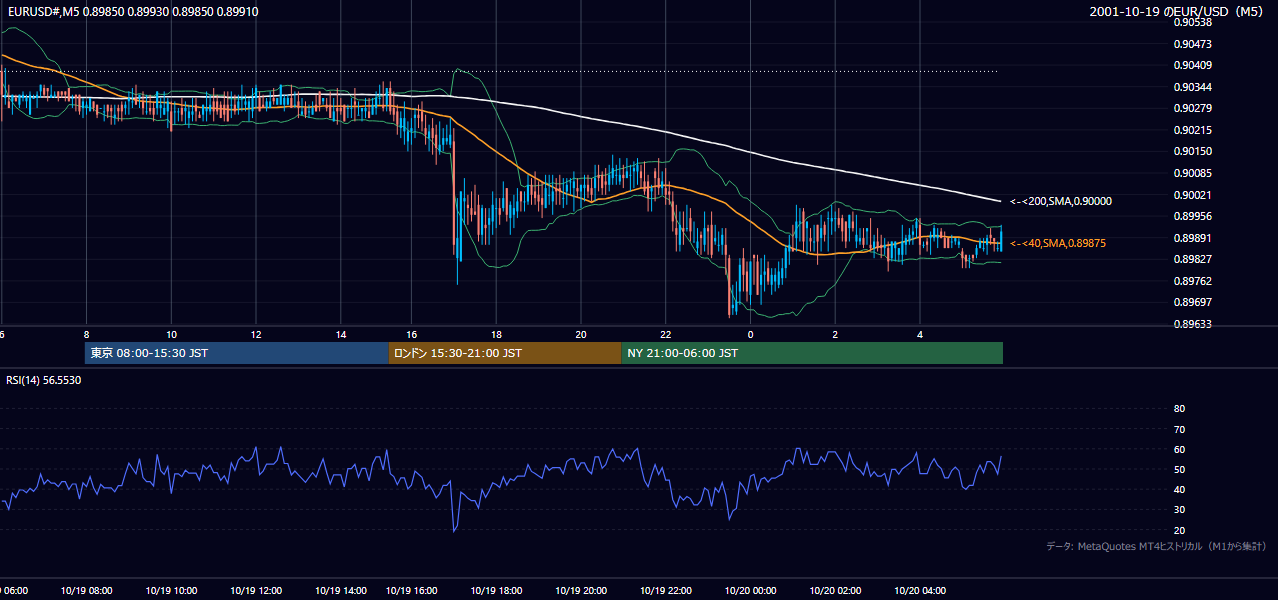Click the RSI 20 level label
Screen dimensions: 1278x600
point(1179,530)
